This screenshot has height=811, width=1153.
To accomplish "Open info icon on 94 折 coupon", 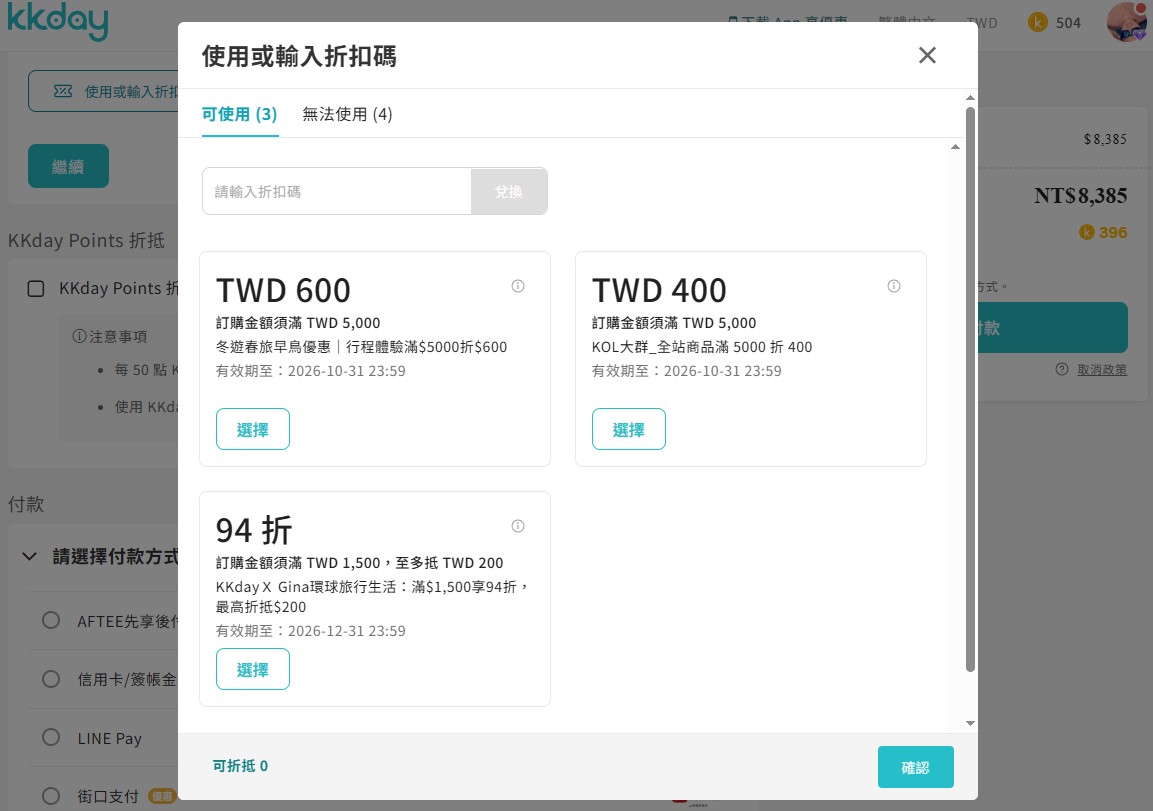I will point(518,526).
